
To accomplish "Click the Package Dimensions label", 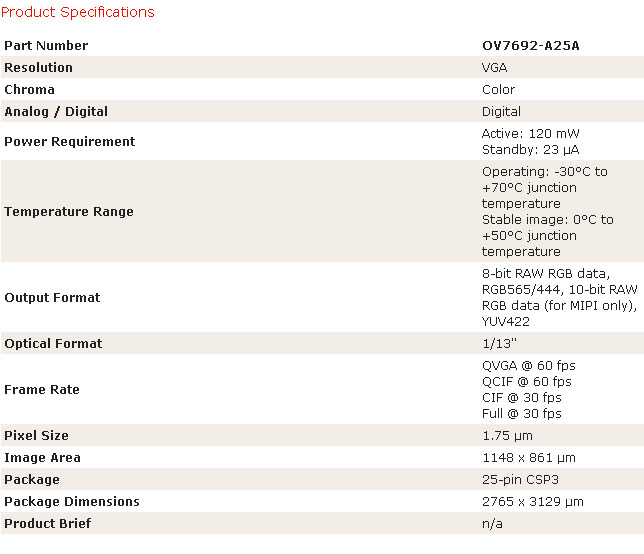I will (72, 501).
